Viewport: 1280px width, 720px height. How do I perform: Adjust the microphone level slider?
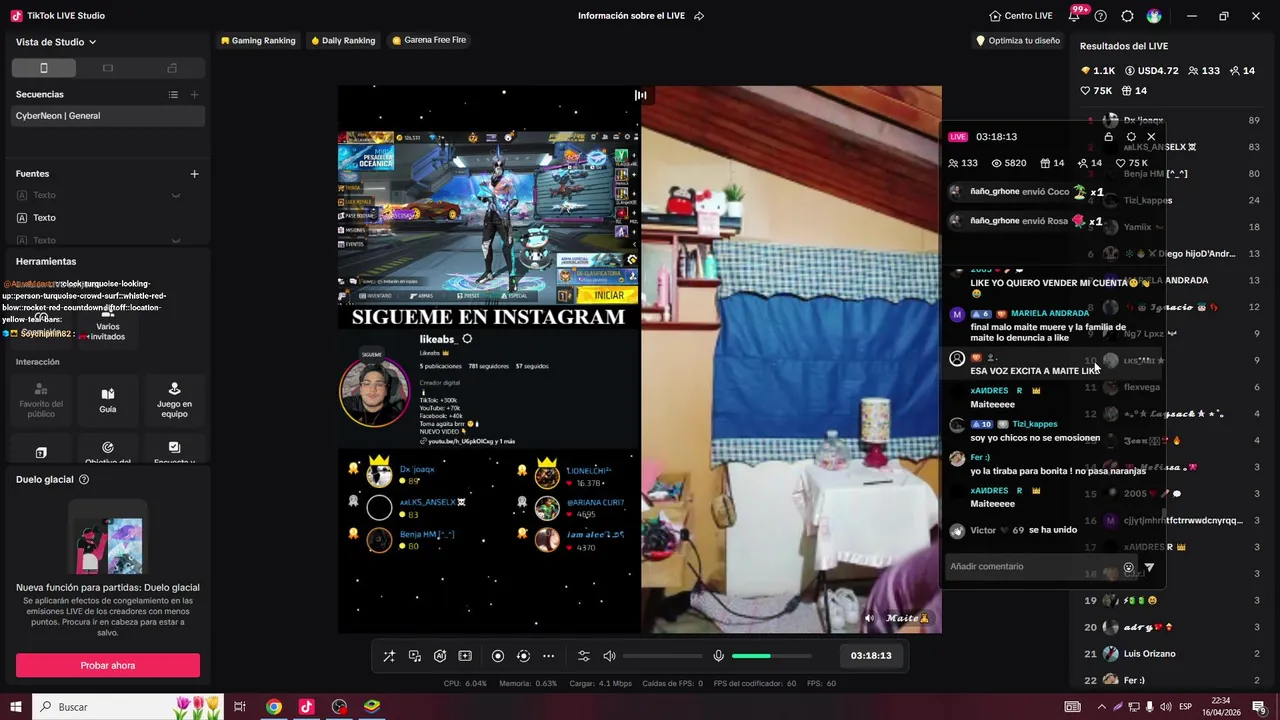point(771,656)
